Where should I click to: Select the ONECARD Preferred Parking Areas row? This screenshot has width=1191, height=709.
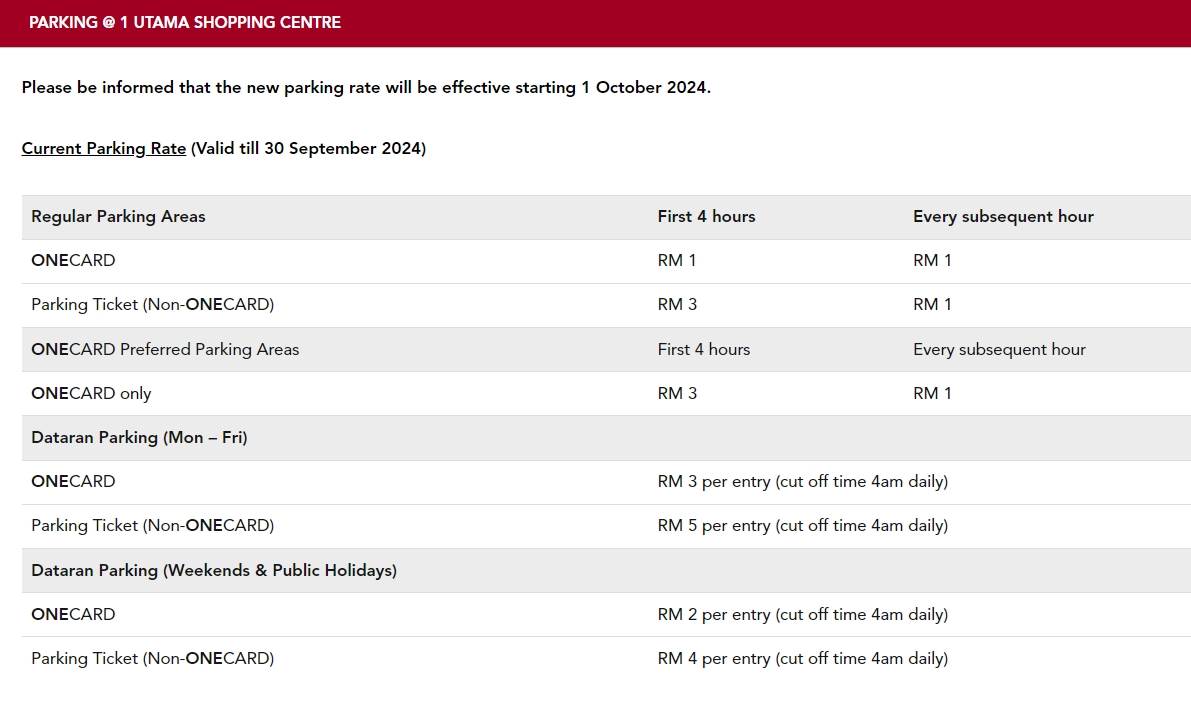[606, 350]
